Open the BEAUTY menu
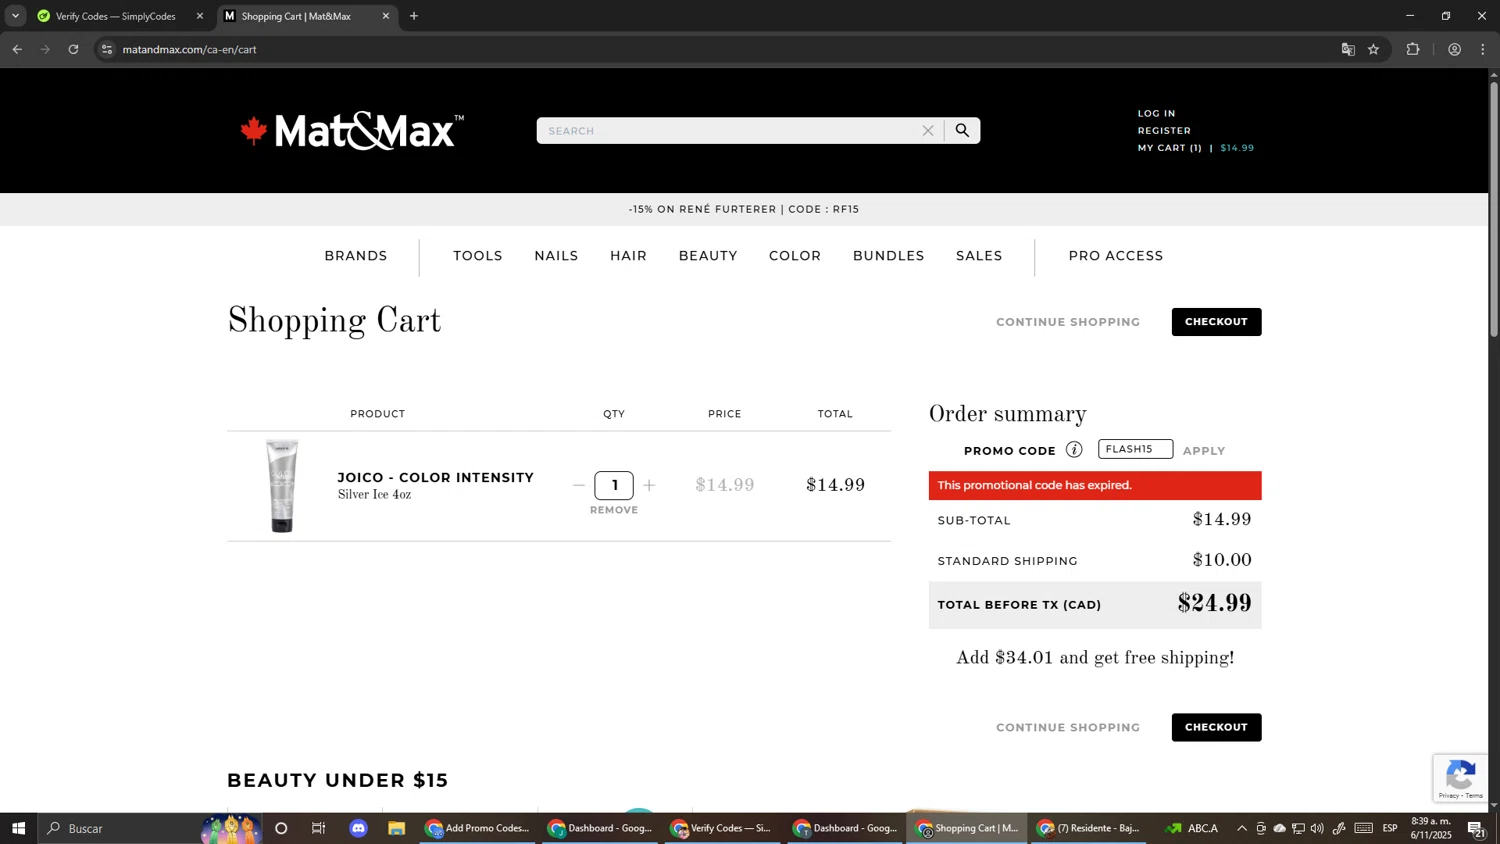 (708, 256)
